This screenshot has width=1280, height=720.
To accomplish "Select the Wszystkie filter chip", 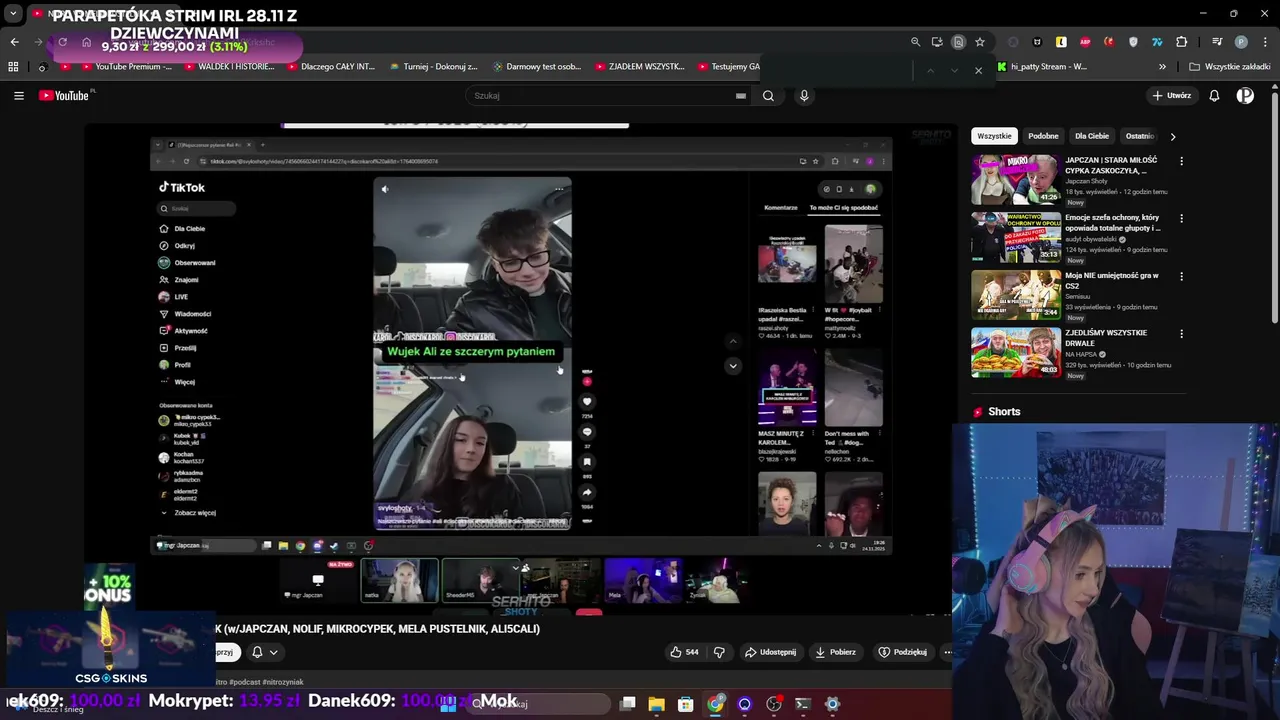I will pos(994,136).
